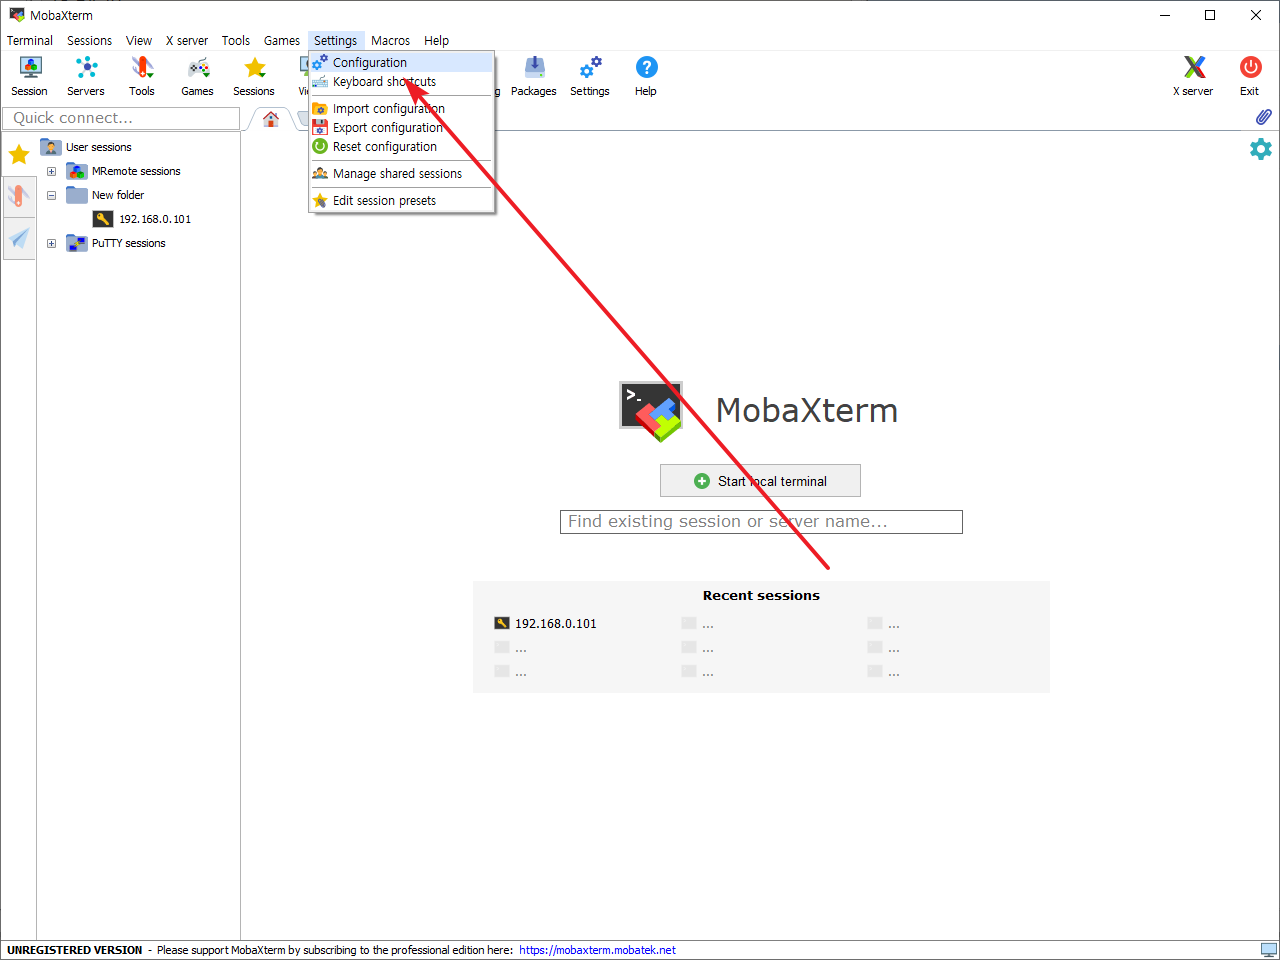Select the knife Tools tab in the sidebar
The width and height of the screenshot is (1280, 960).
point(19,195)
